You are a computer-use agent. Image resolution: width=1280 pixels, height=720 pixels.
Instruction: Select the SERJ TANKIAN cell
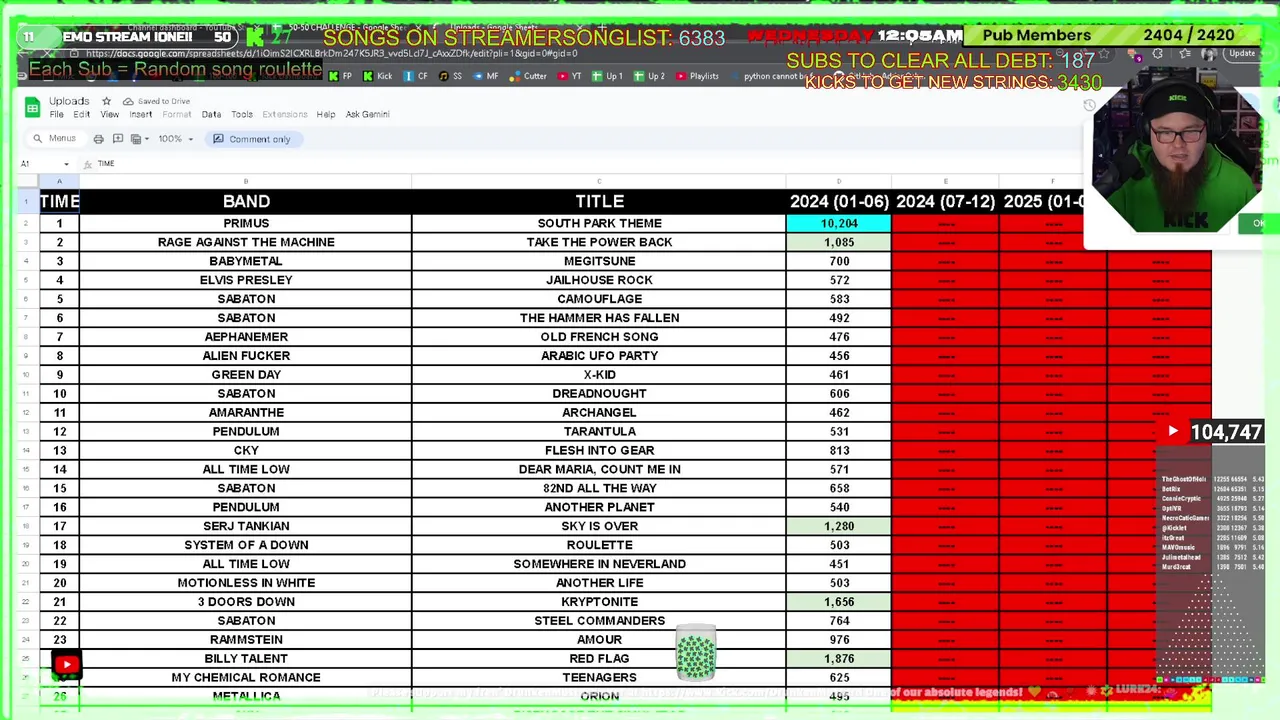[x=245, y=526]
